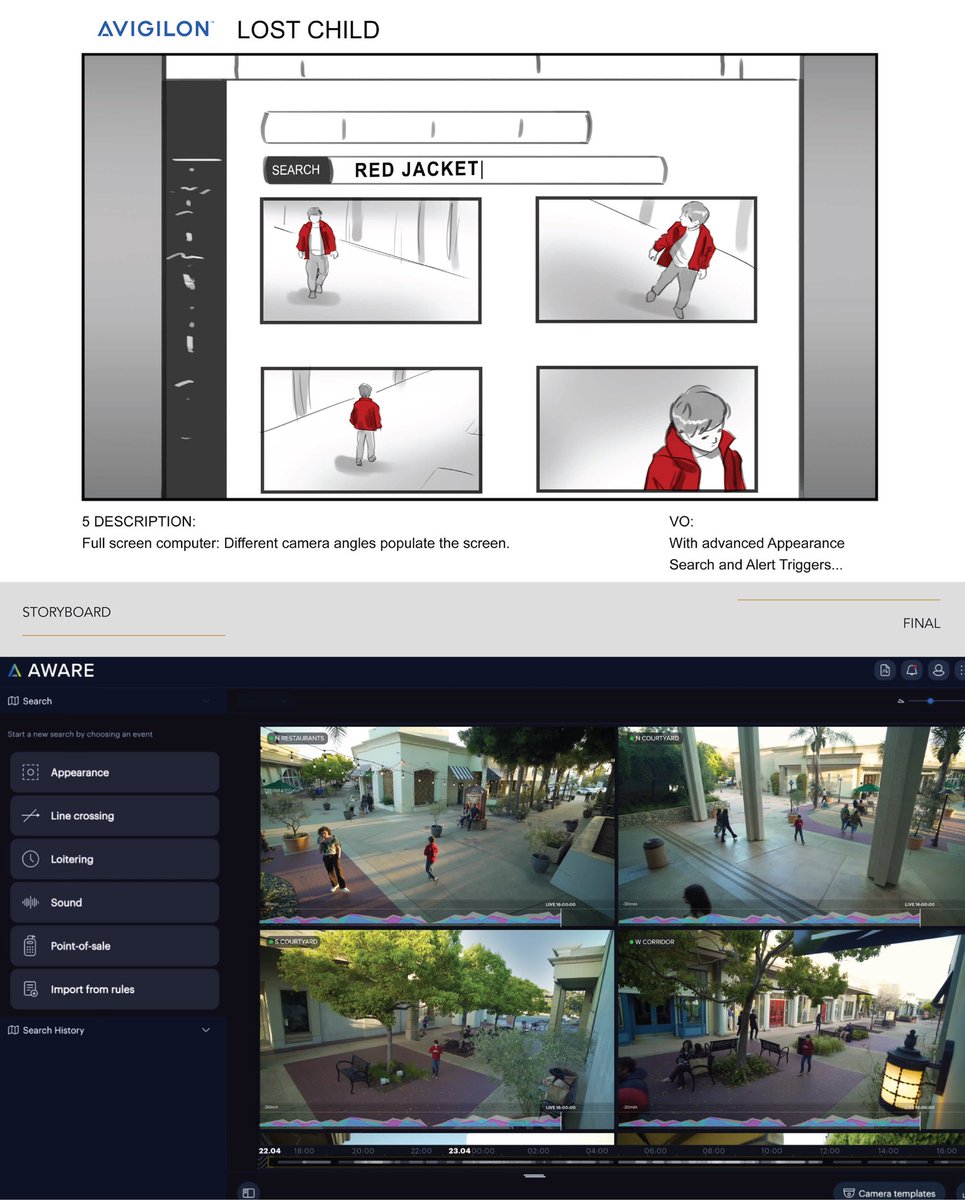Viewport: 965px width, 1200px height.
Task: Click the Loitering clock icon
Action: pos(31,859)
